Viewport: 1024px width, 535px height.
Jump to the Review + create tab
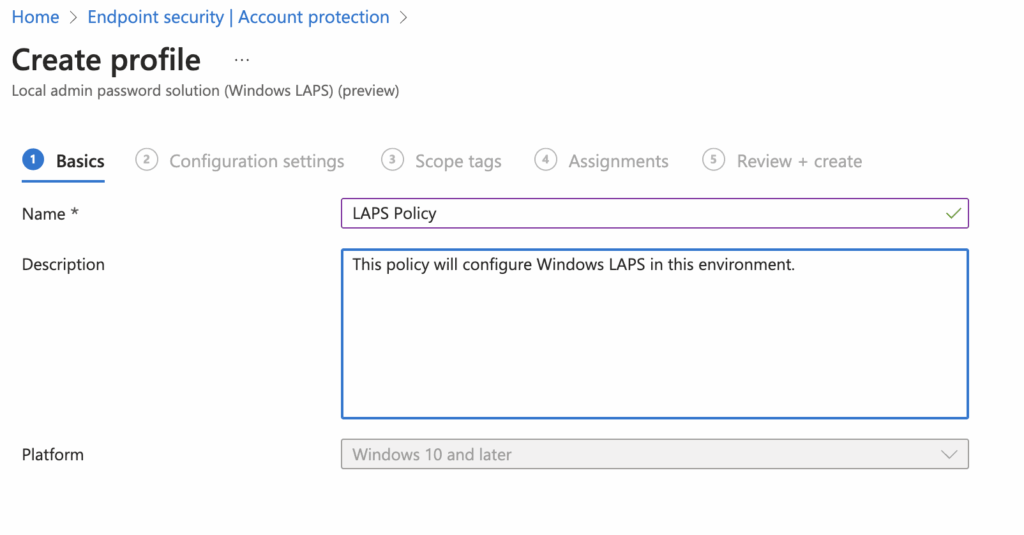pos(799,161)
